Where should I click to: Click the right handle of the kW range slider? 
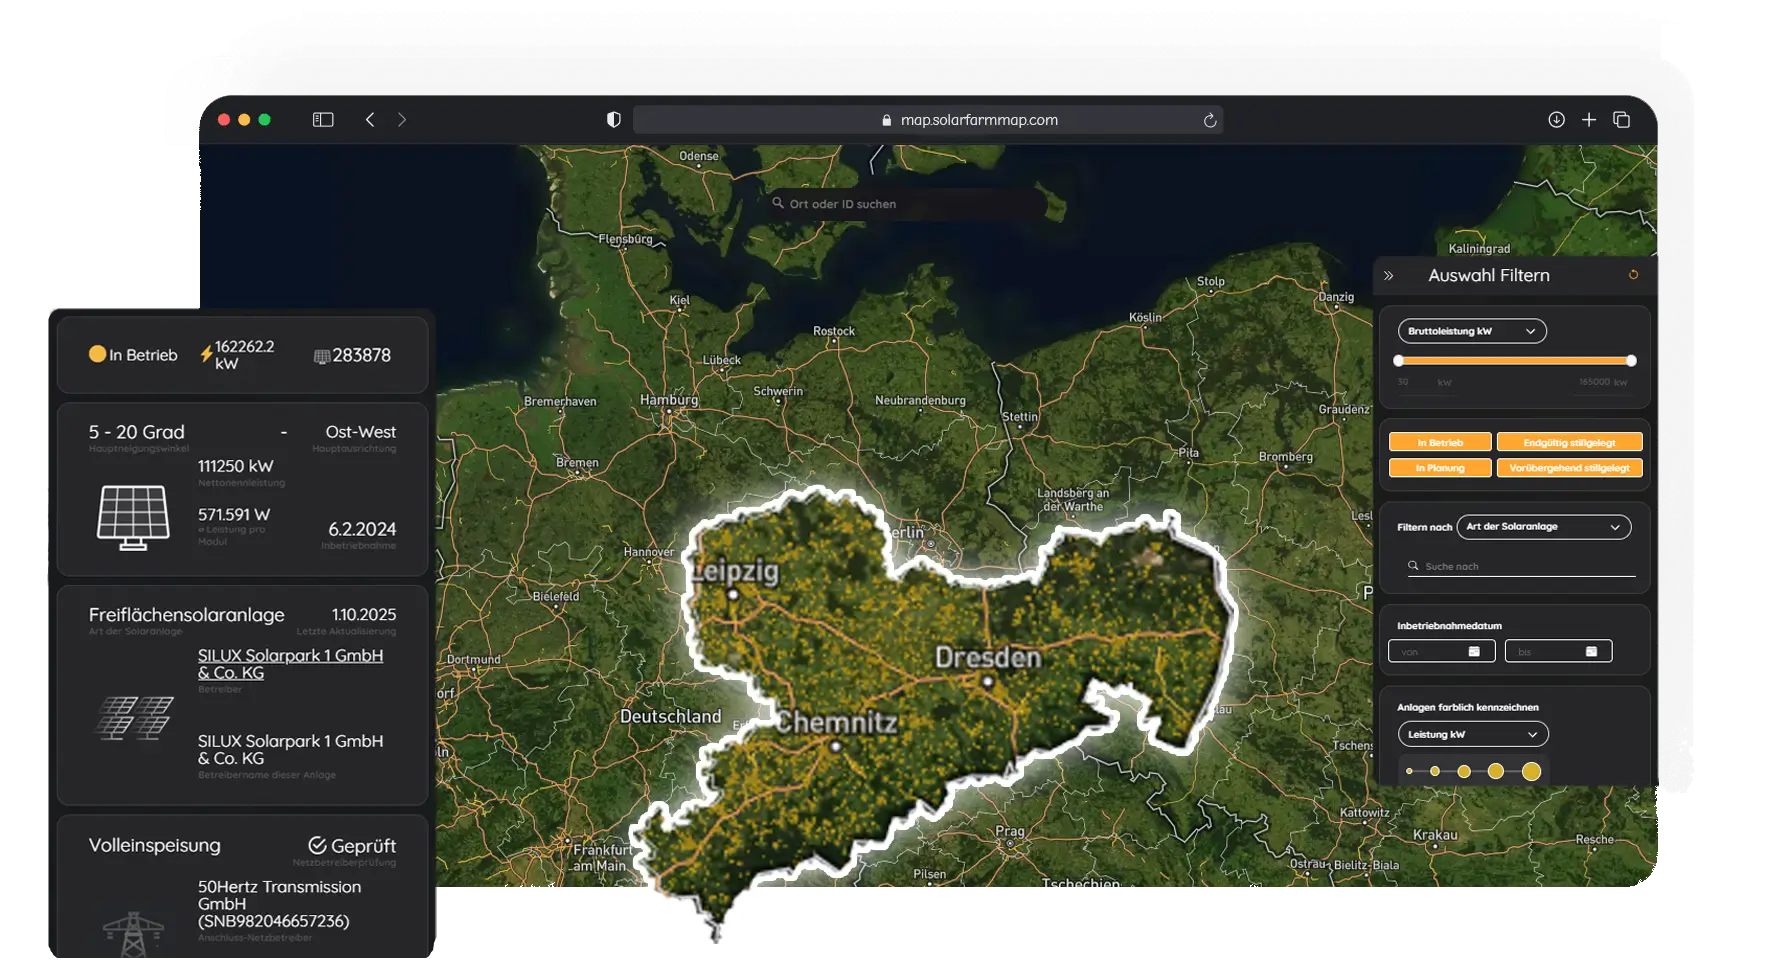[1631, 361]
